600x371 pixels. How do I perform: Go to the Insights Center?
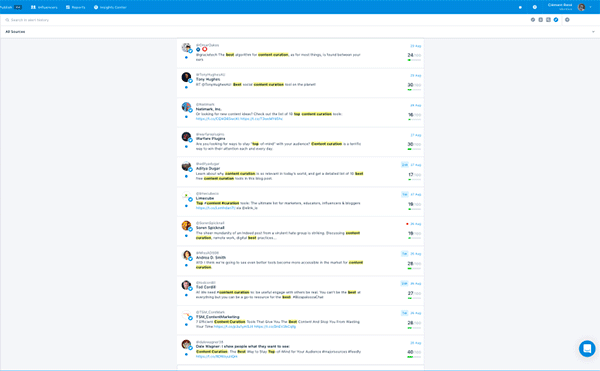[x=110, y=7]
